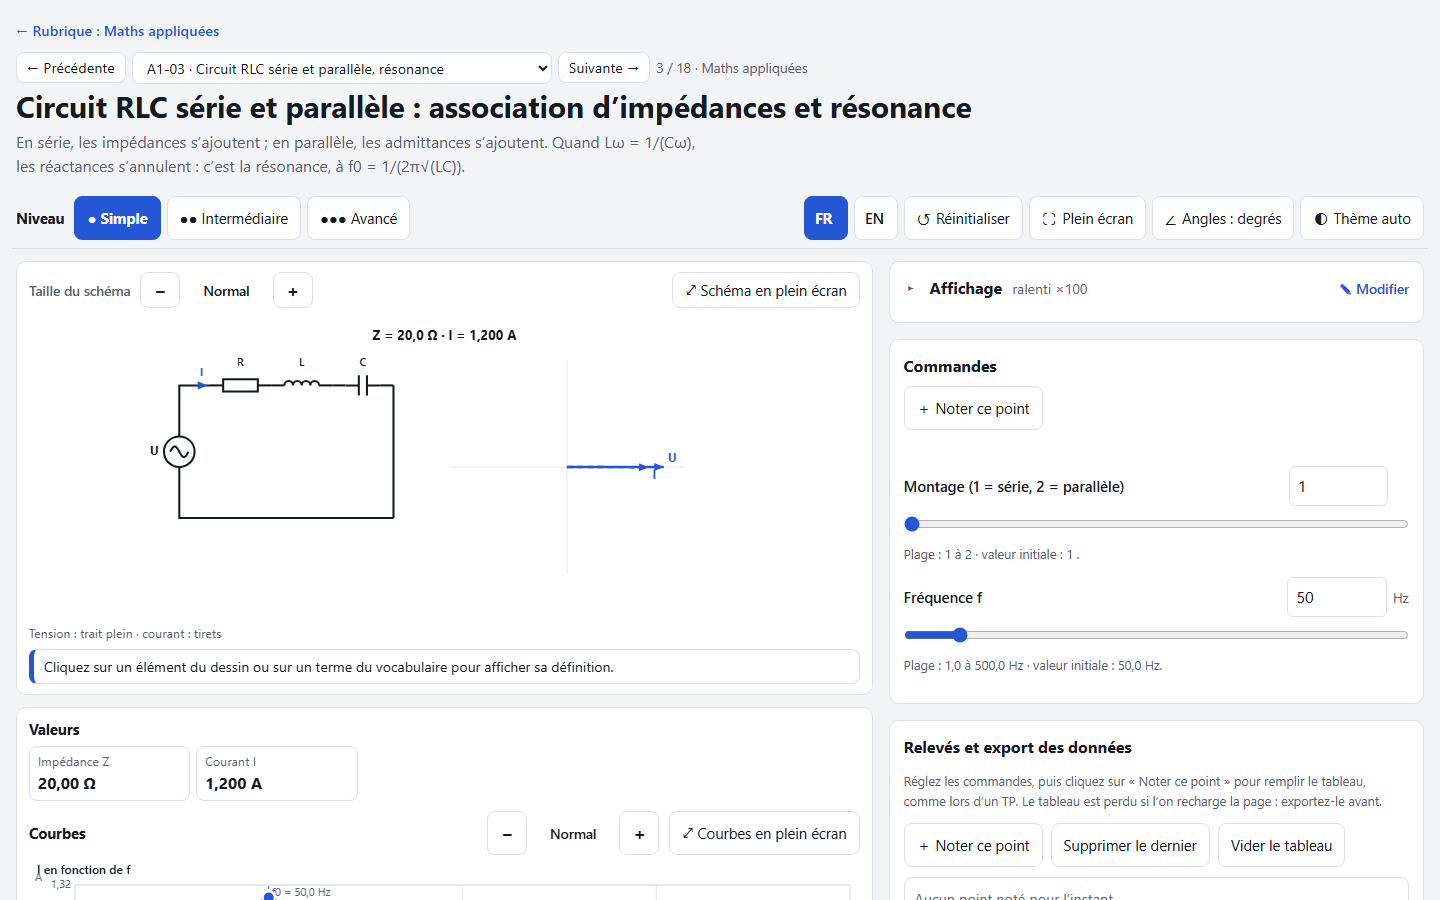The image size is (1440, 900).
Task: Toggle the Thème auto setting
Action: [x=1362, y=219]
